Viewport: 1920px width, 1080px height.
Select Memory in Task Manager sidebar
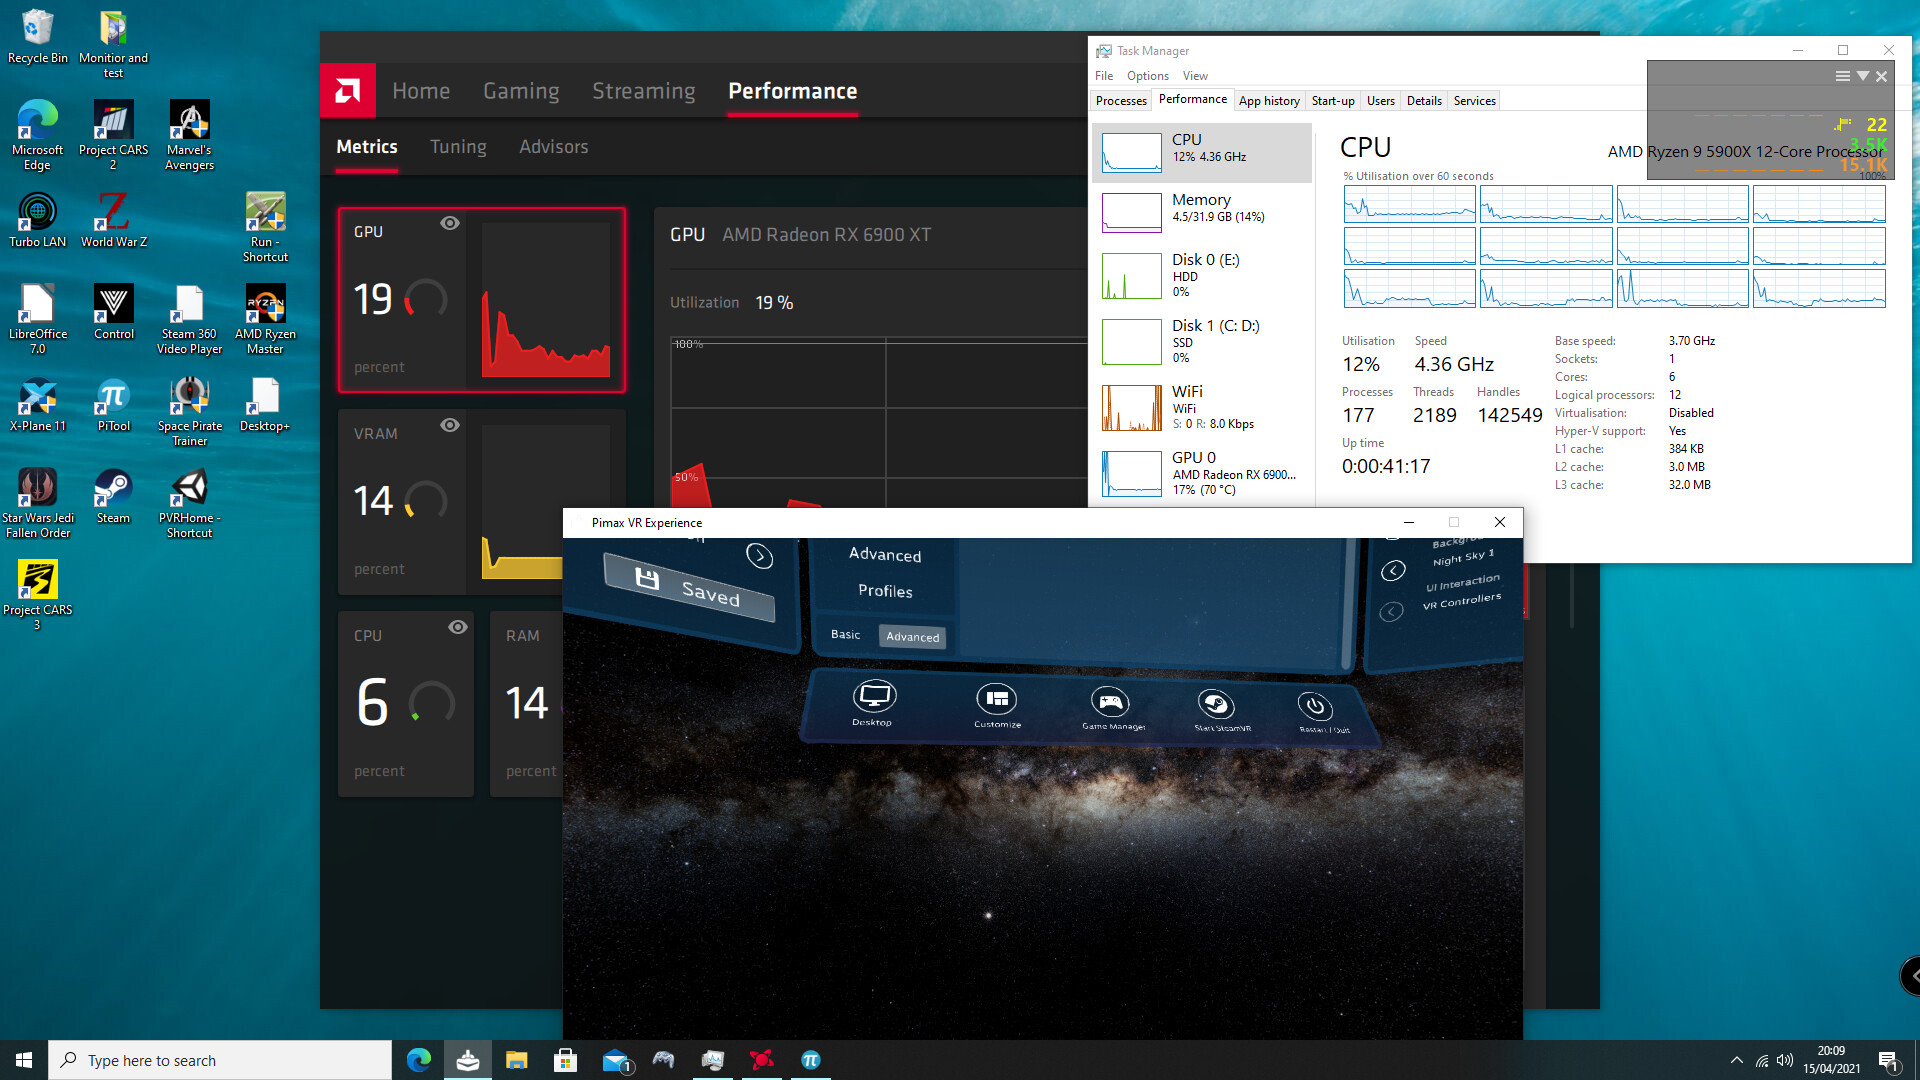click(1202, 212)
